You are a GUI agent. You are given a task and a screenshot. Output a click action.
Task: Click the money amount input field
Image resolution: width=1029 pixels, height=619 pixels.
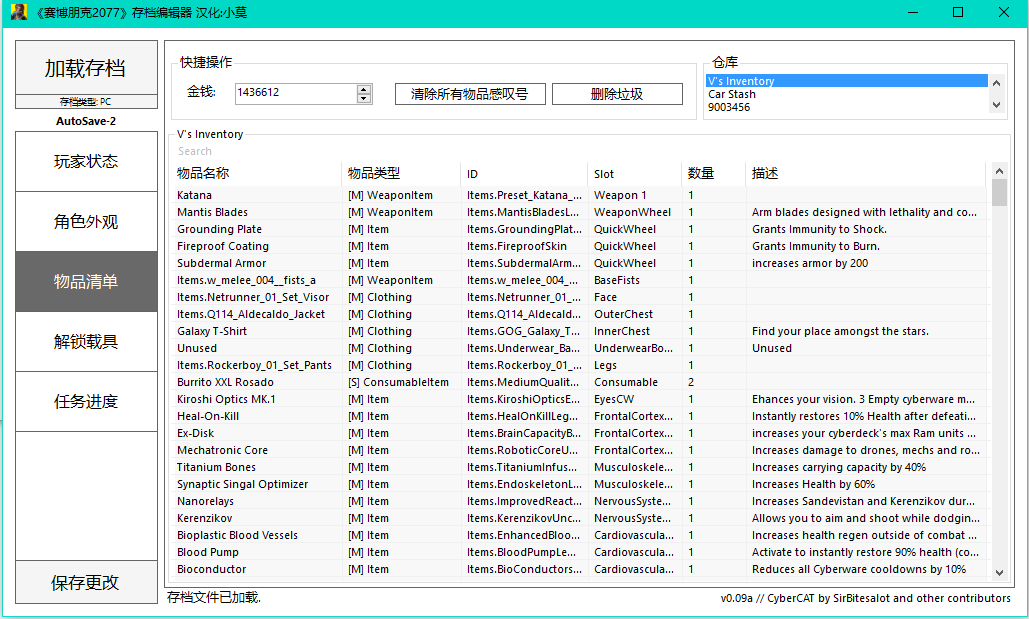click(295, 93)
